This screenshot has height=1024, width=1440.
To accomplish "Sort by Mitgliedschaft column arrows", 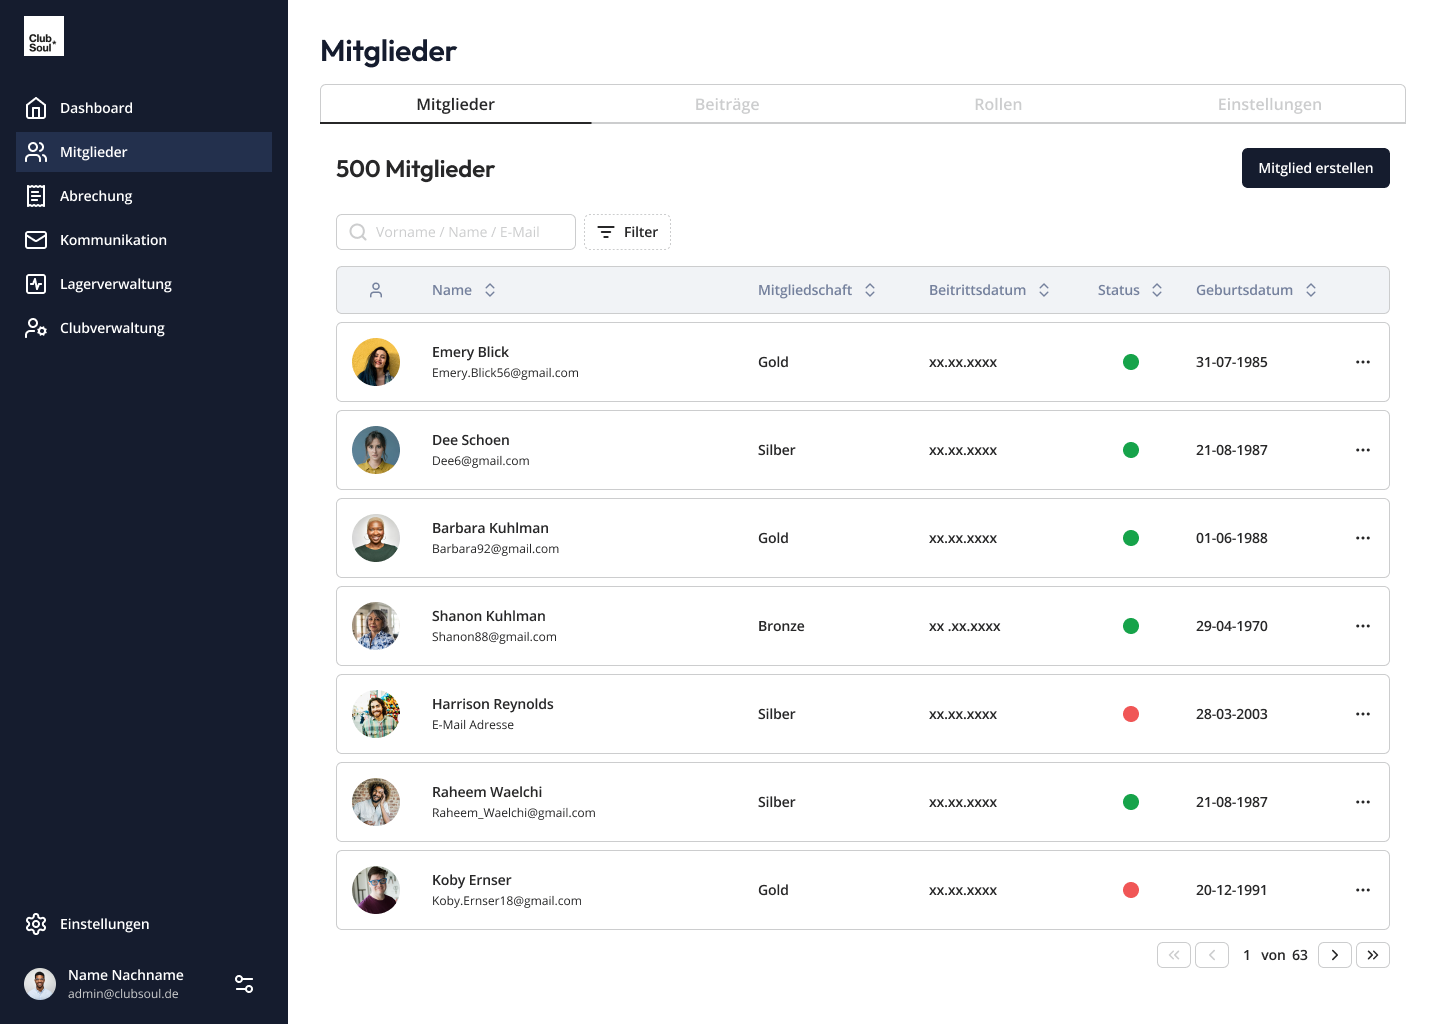I will point(870,290).
